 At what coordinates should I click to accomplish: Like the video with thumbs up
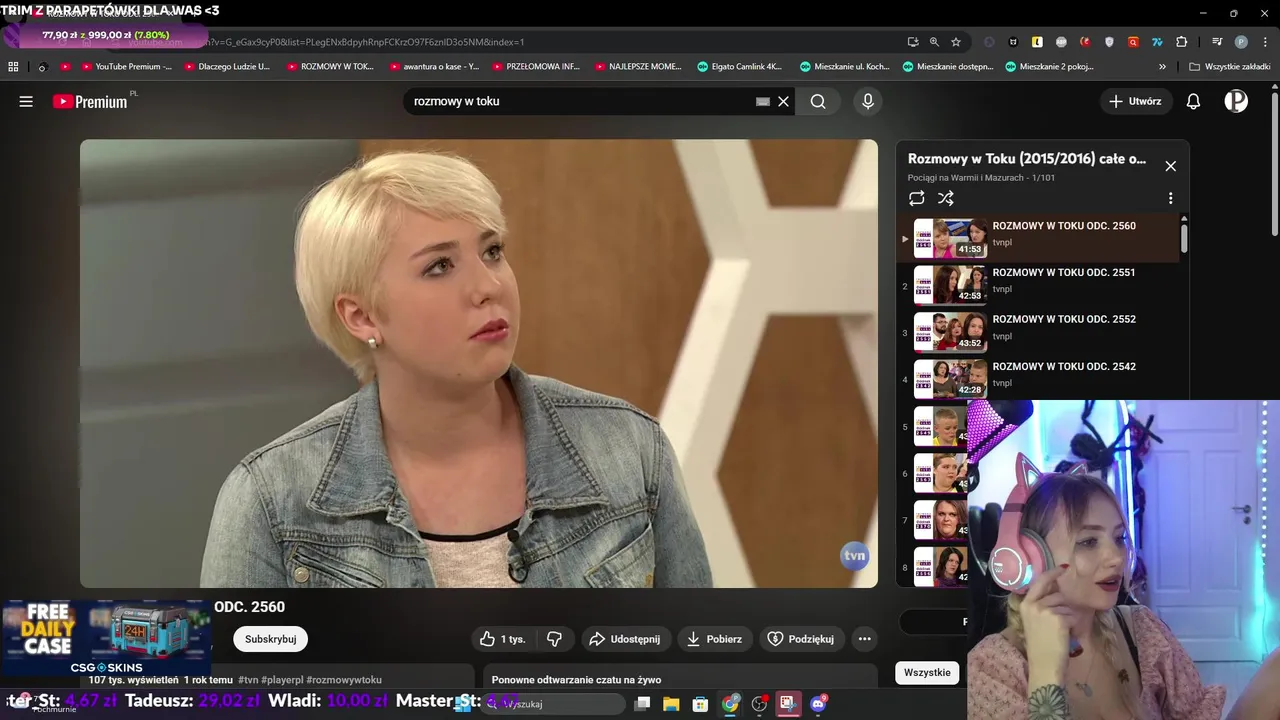[504, 639]
